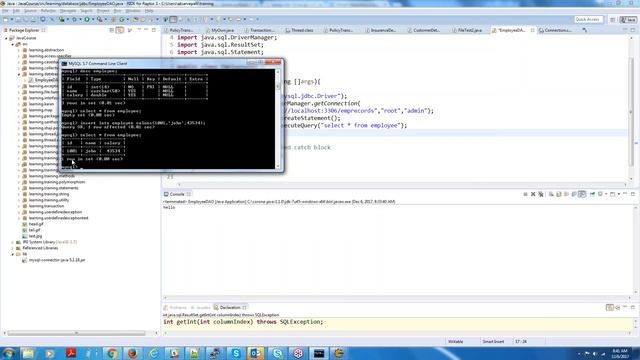Viewport: 640px width, 360px height.
Task: Click the Run green play toolbar button
Action: [87, 20]
